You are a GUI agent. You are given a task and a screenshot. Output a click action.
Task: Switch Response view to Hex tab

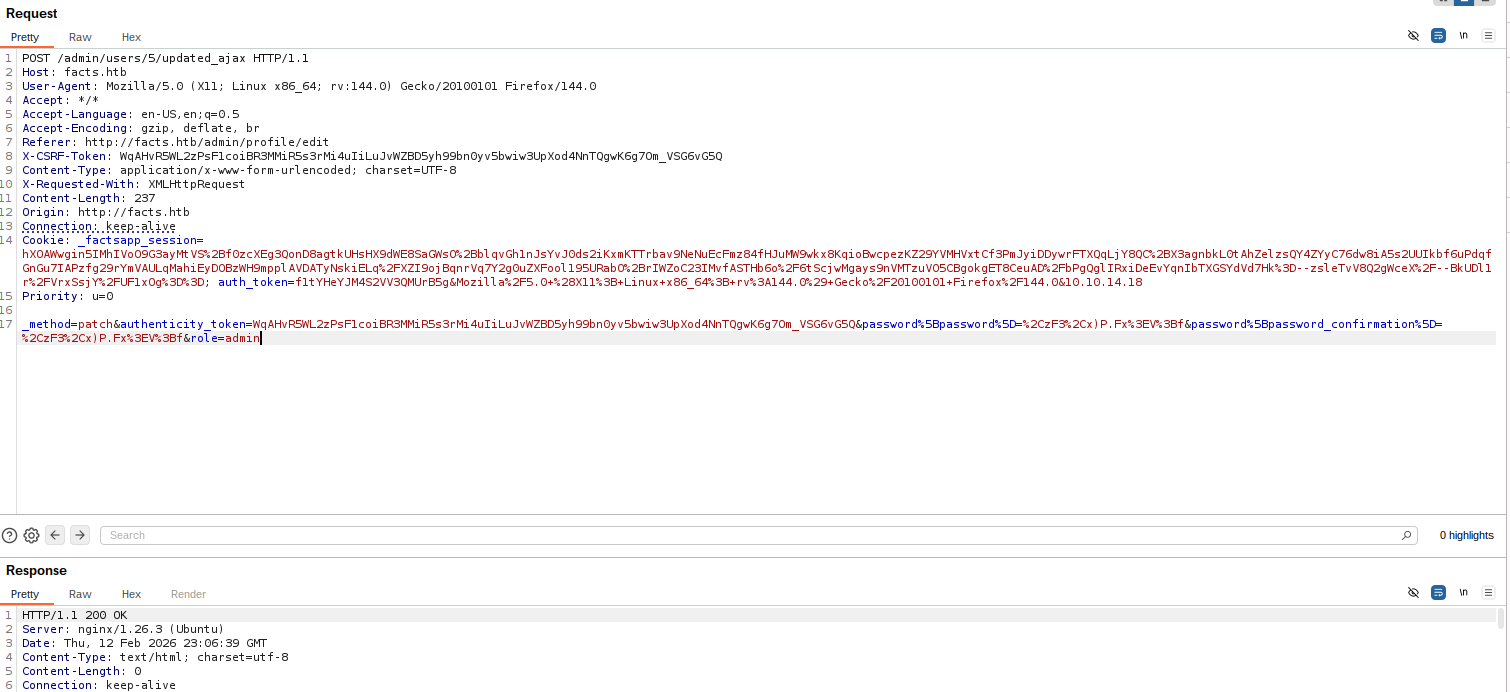[131, 594]
